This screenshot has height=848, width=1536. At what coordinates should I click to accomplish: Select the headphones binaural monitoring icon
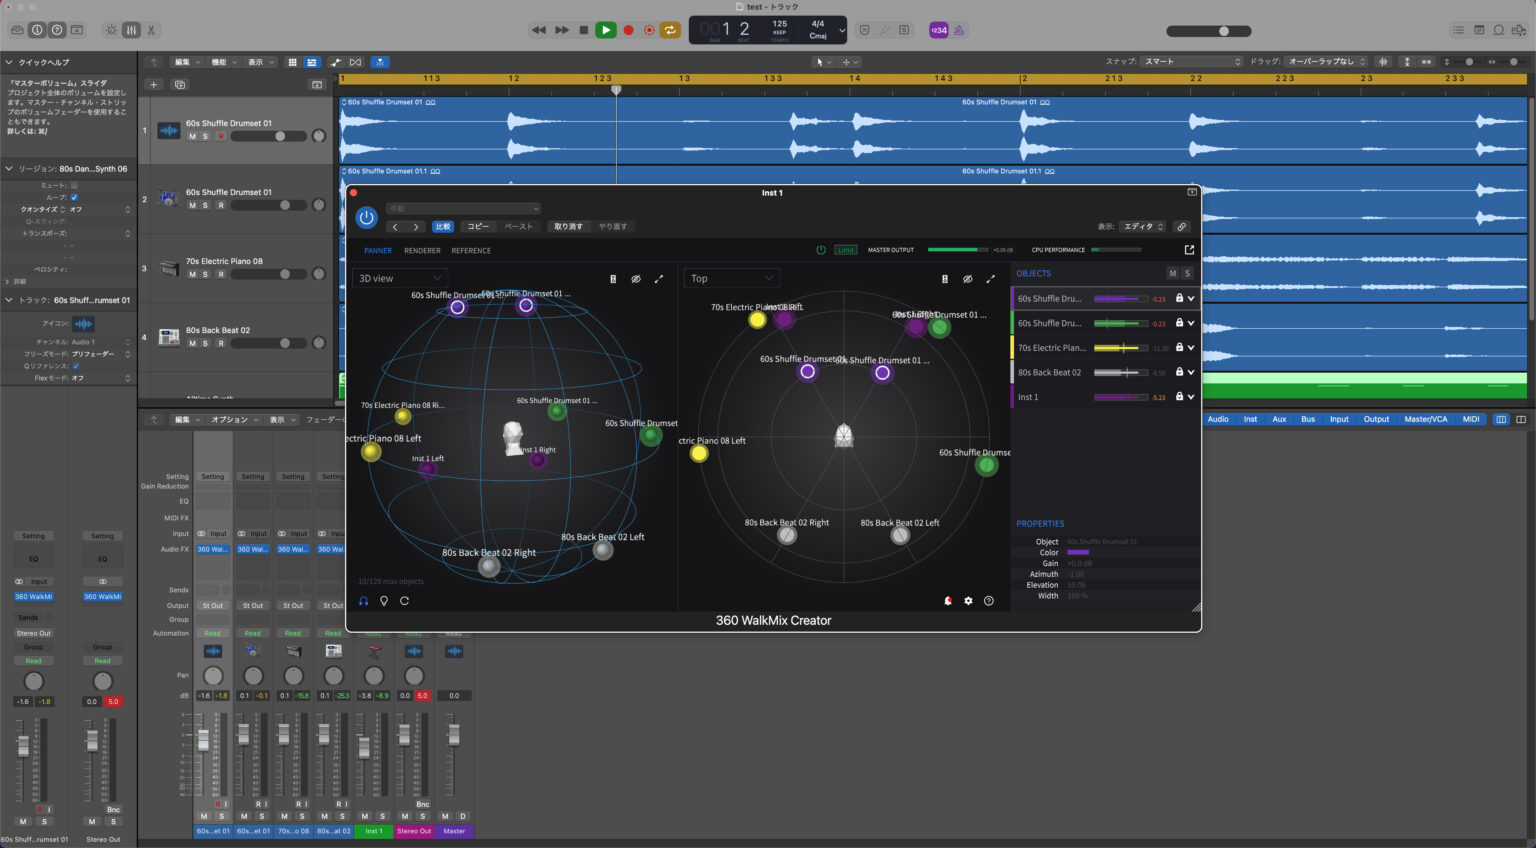(x=363, y=601)
